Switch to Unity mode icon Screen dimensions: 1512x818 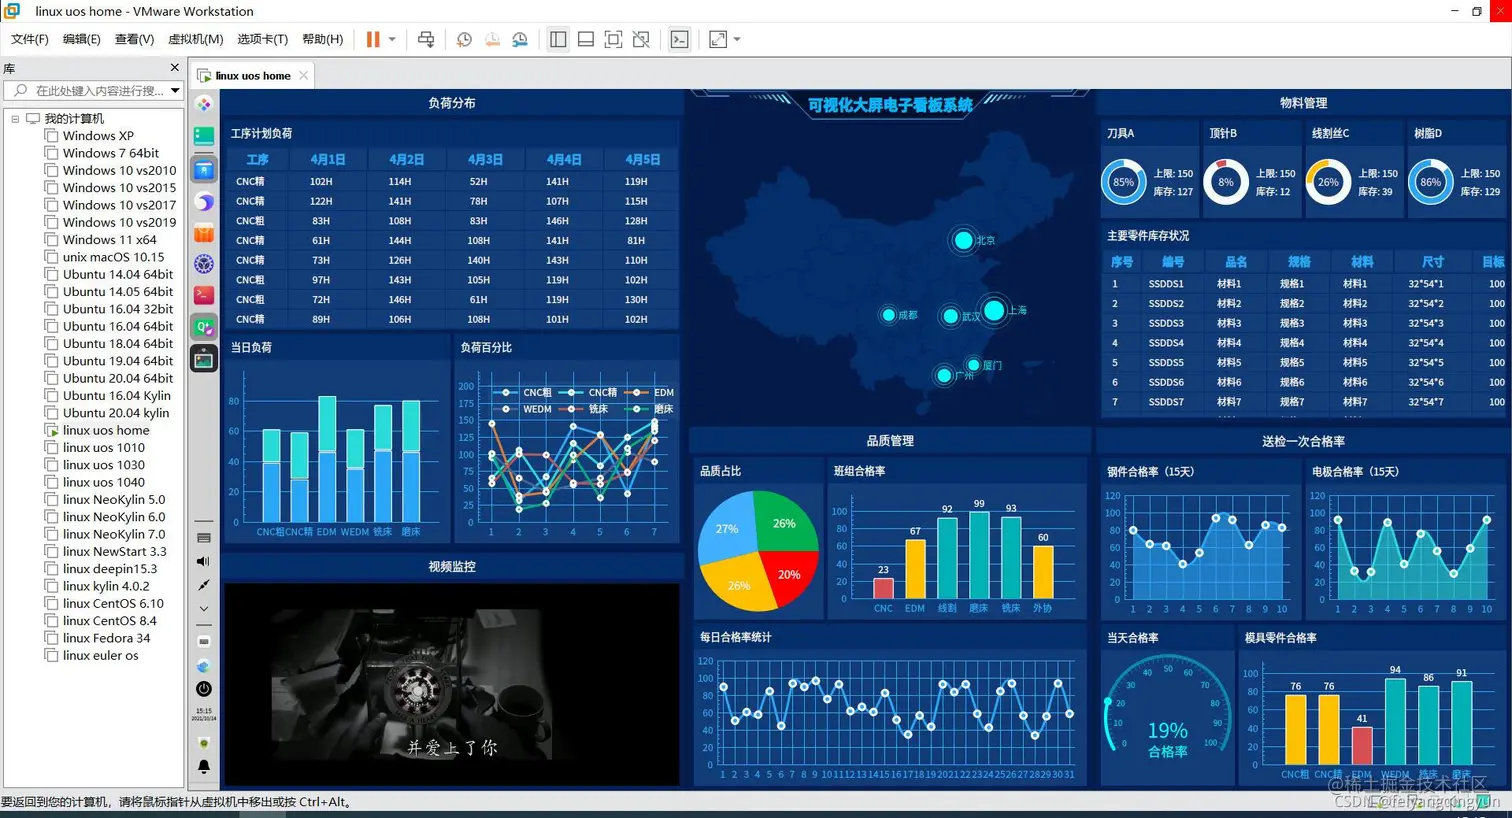point(641,39)
